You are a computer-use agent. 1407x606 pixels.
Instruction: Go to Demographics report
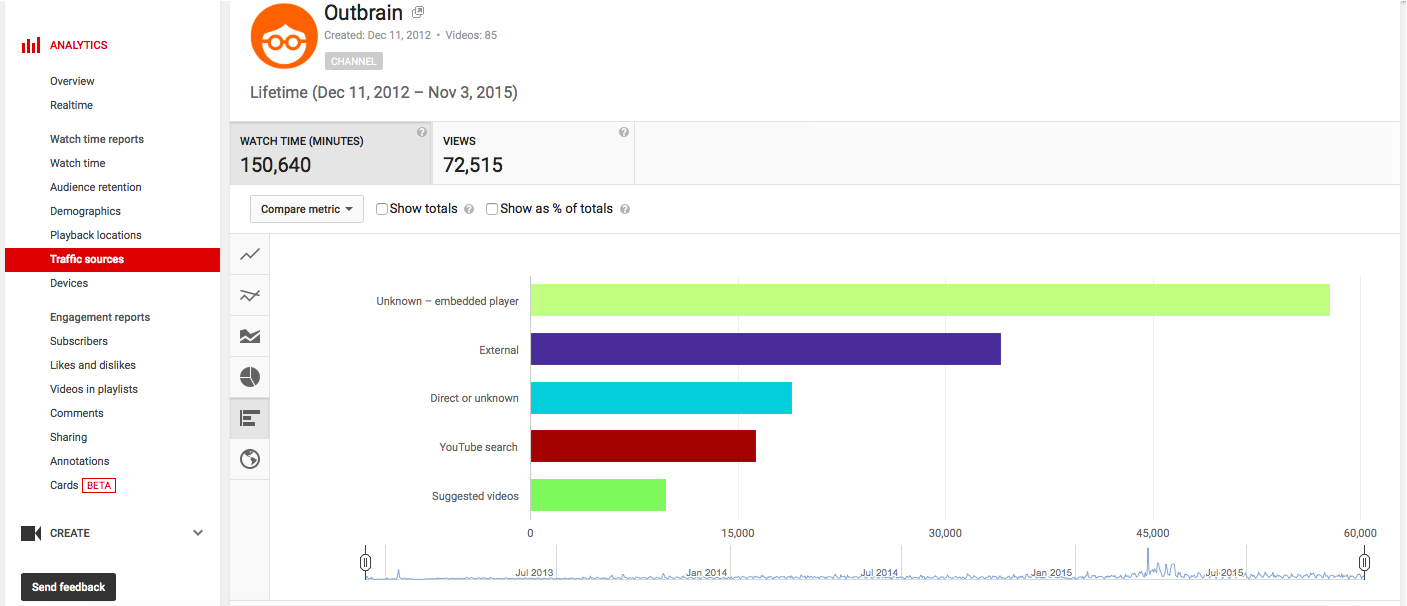[x=85, y=211]
